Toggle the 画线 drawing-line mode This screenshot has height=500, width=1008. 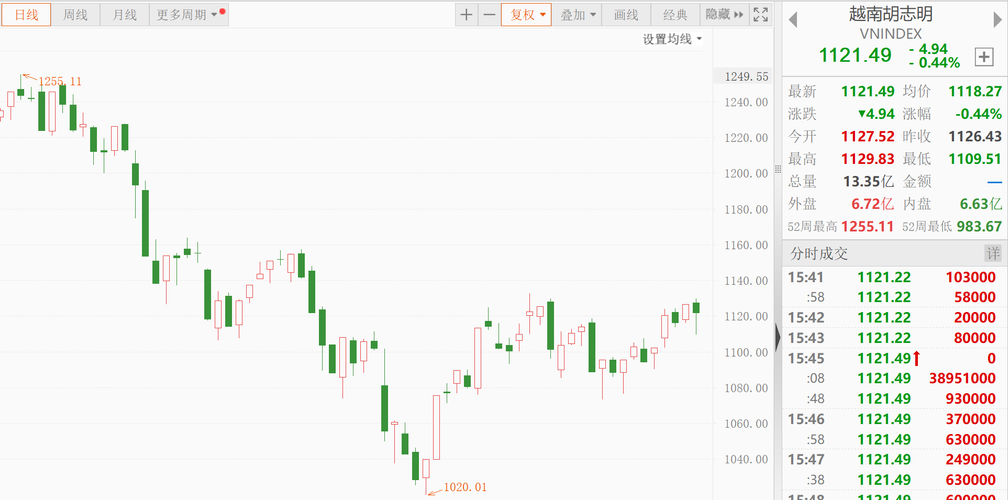tap(626, 14)
